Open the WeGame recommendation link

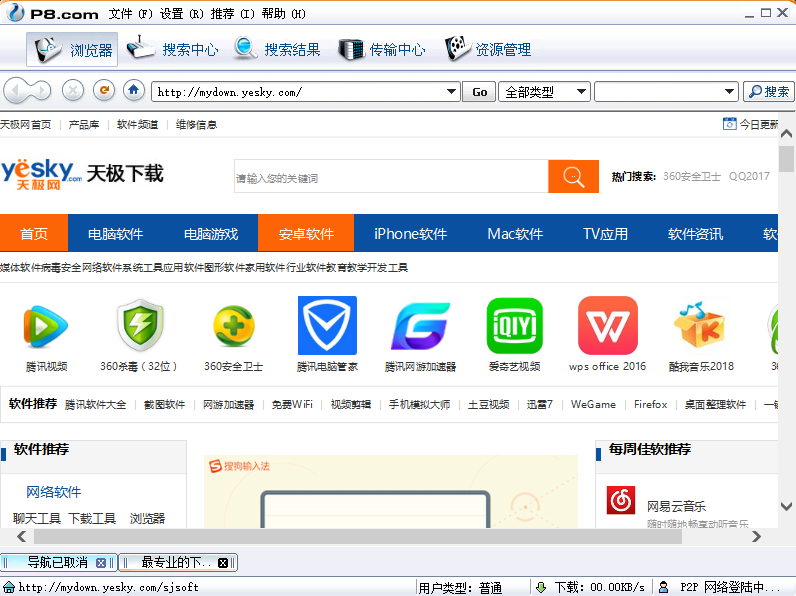[x=593, y=405]
